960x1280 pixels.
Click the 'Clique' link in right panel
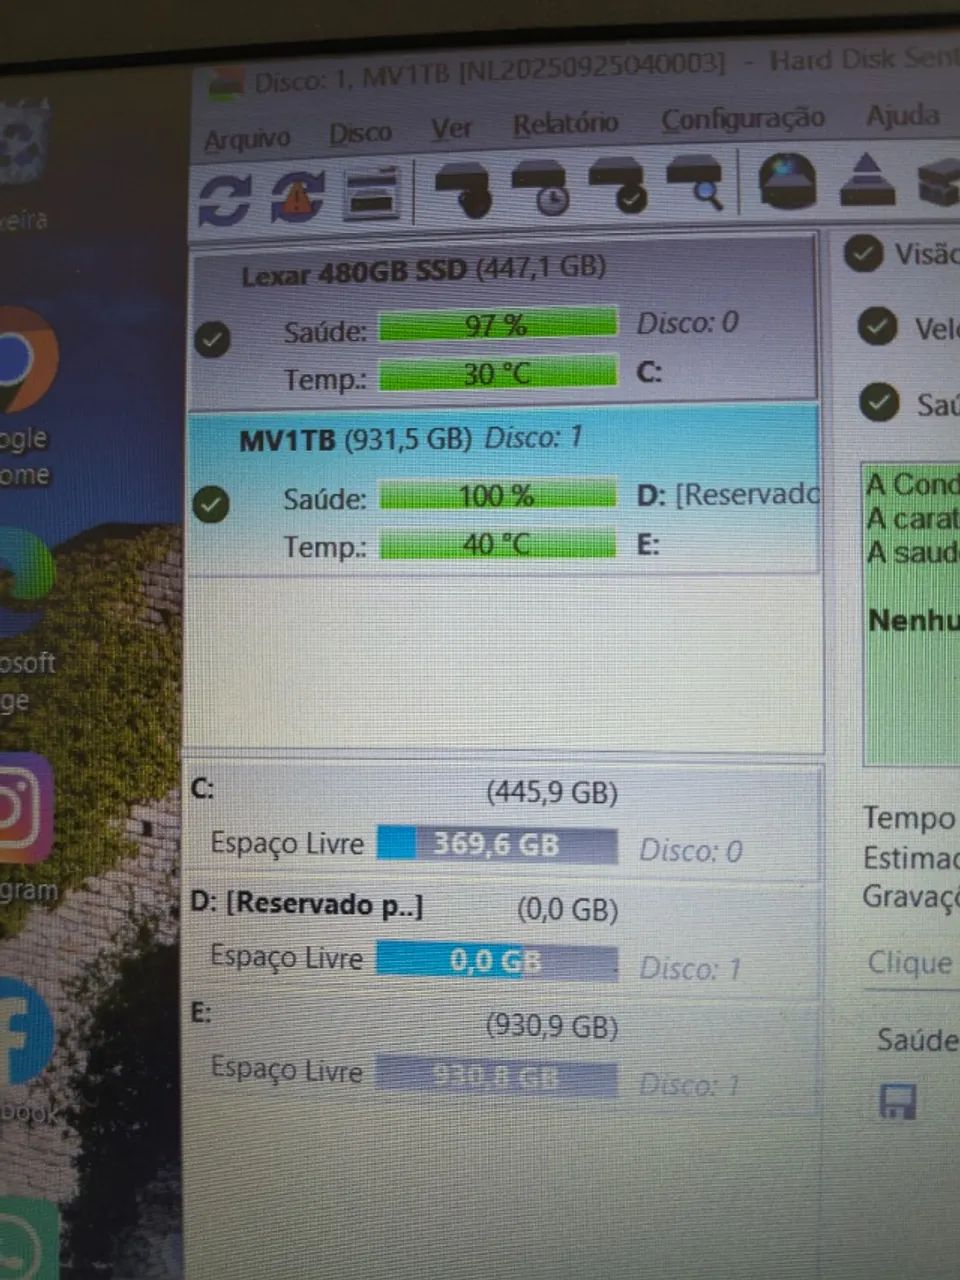pyautogui.click(x=909, y=962)
